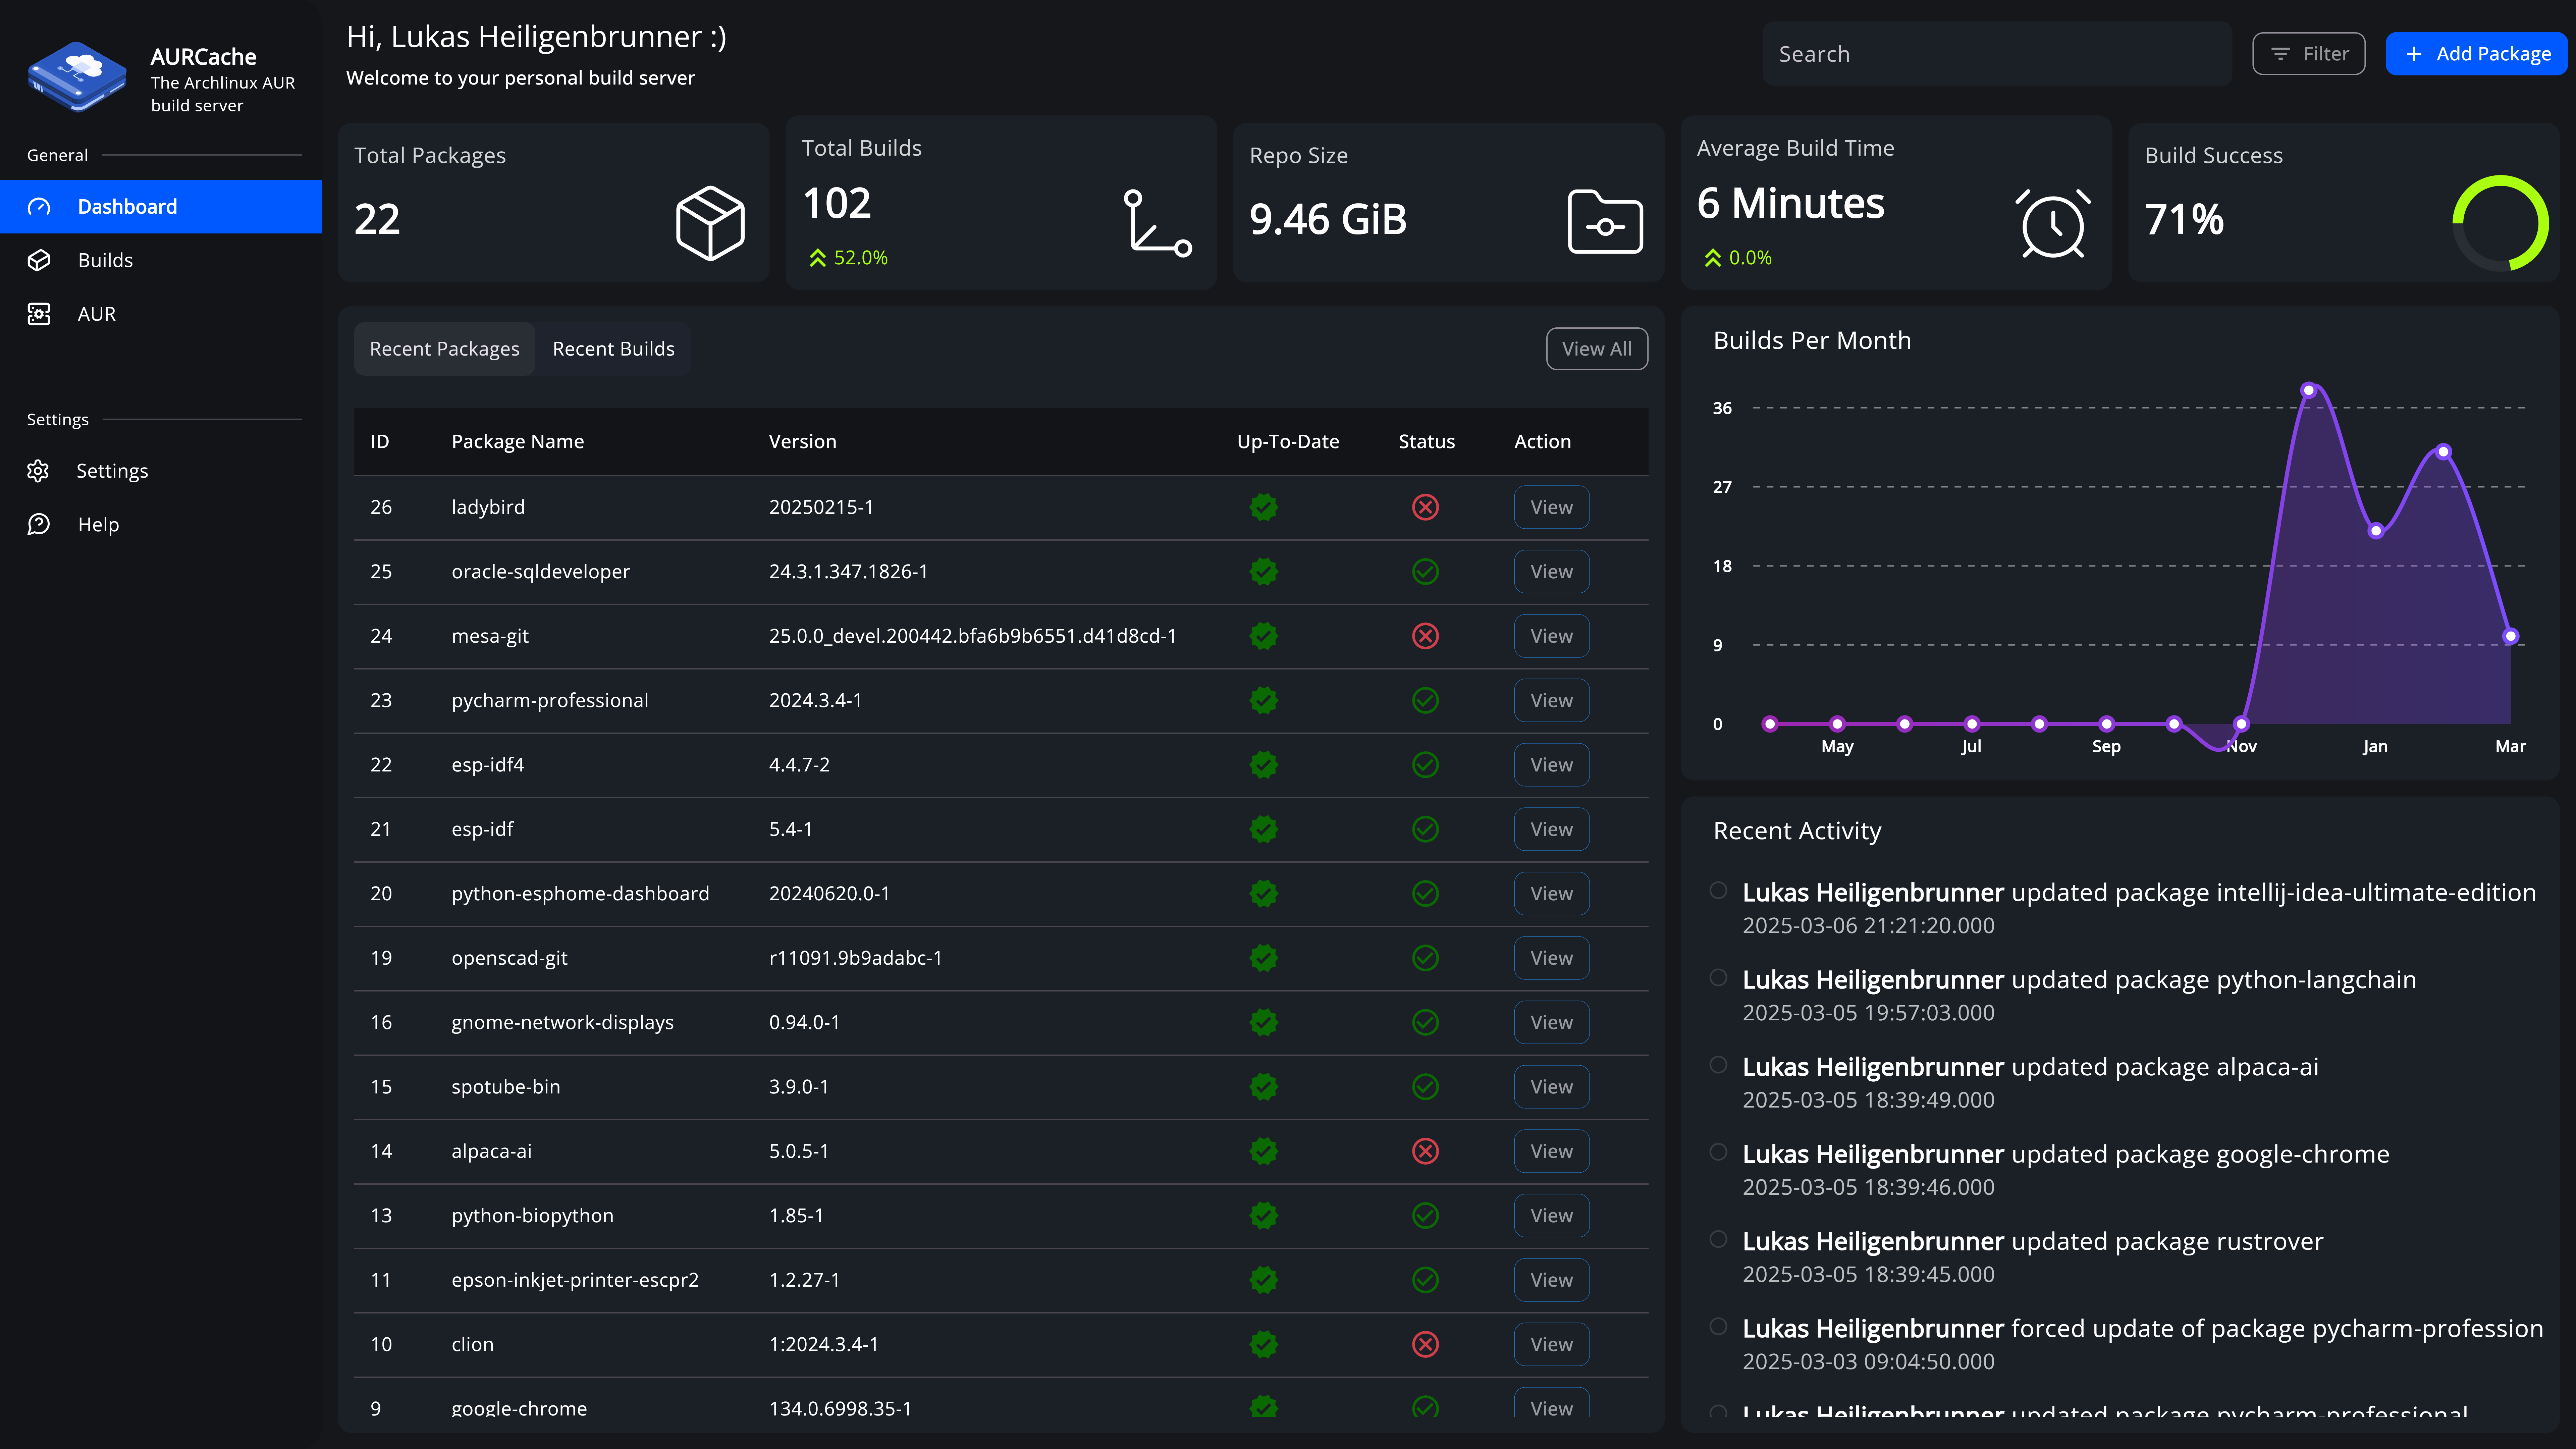The height and width of the screenshot is (1449, 2576).
Task: Click the Builds cube icon in sidebar
Action: pos(39,260)
